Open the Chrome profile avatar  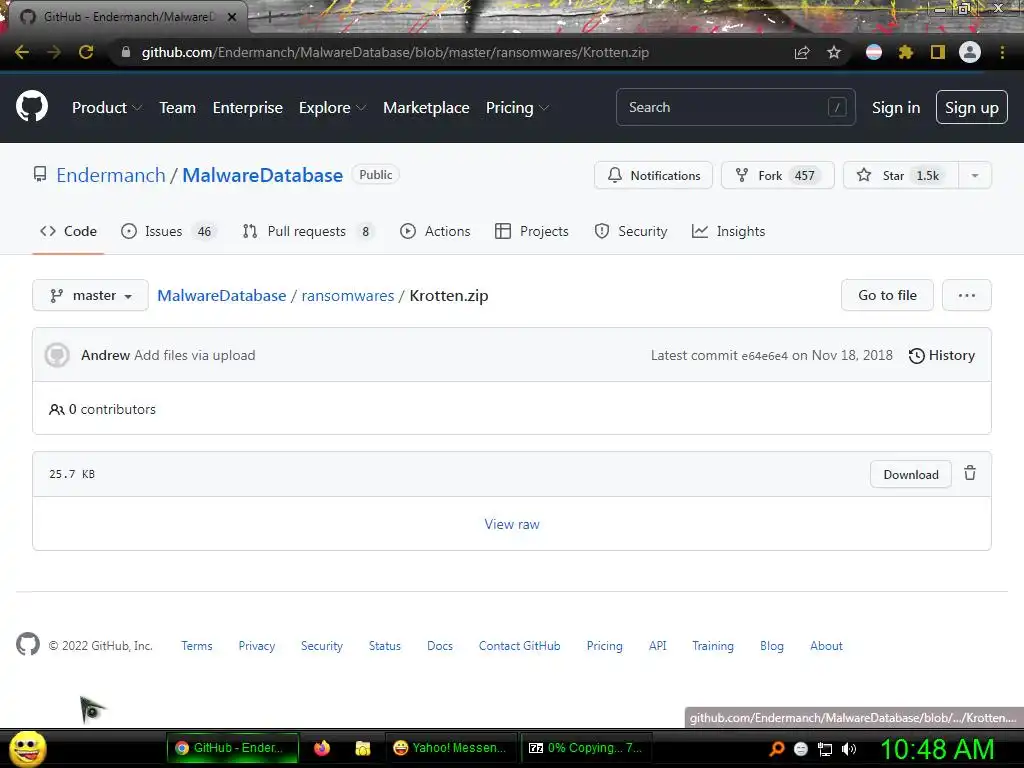tap(970, 52)
